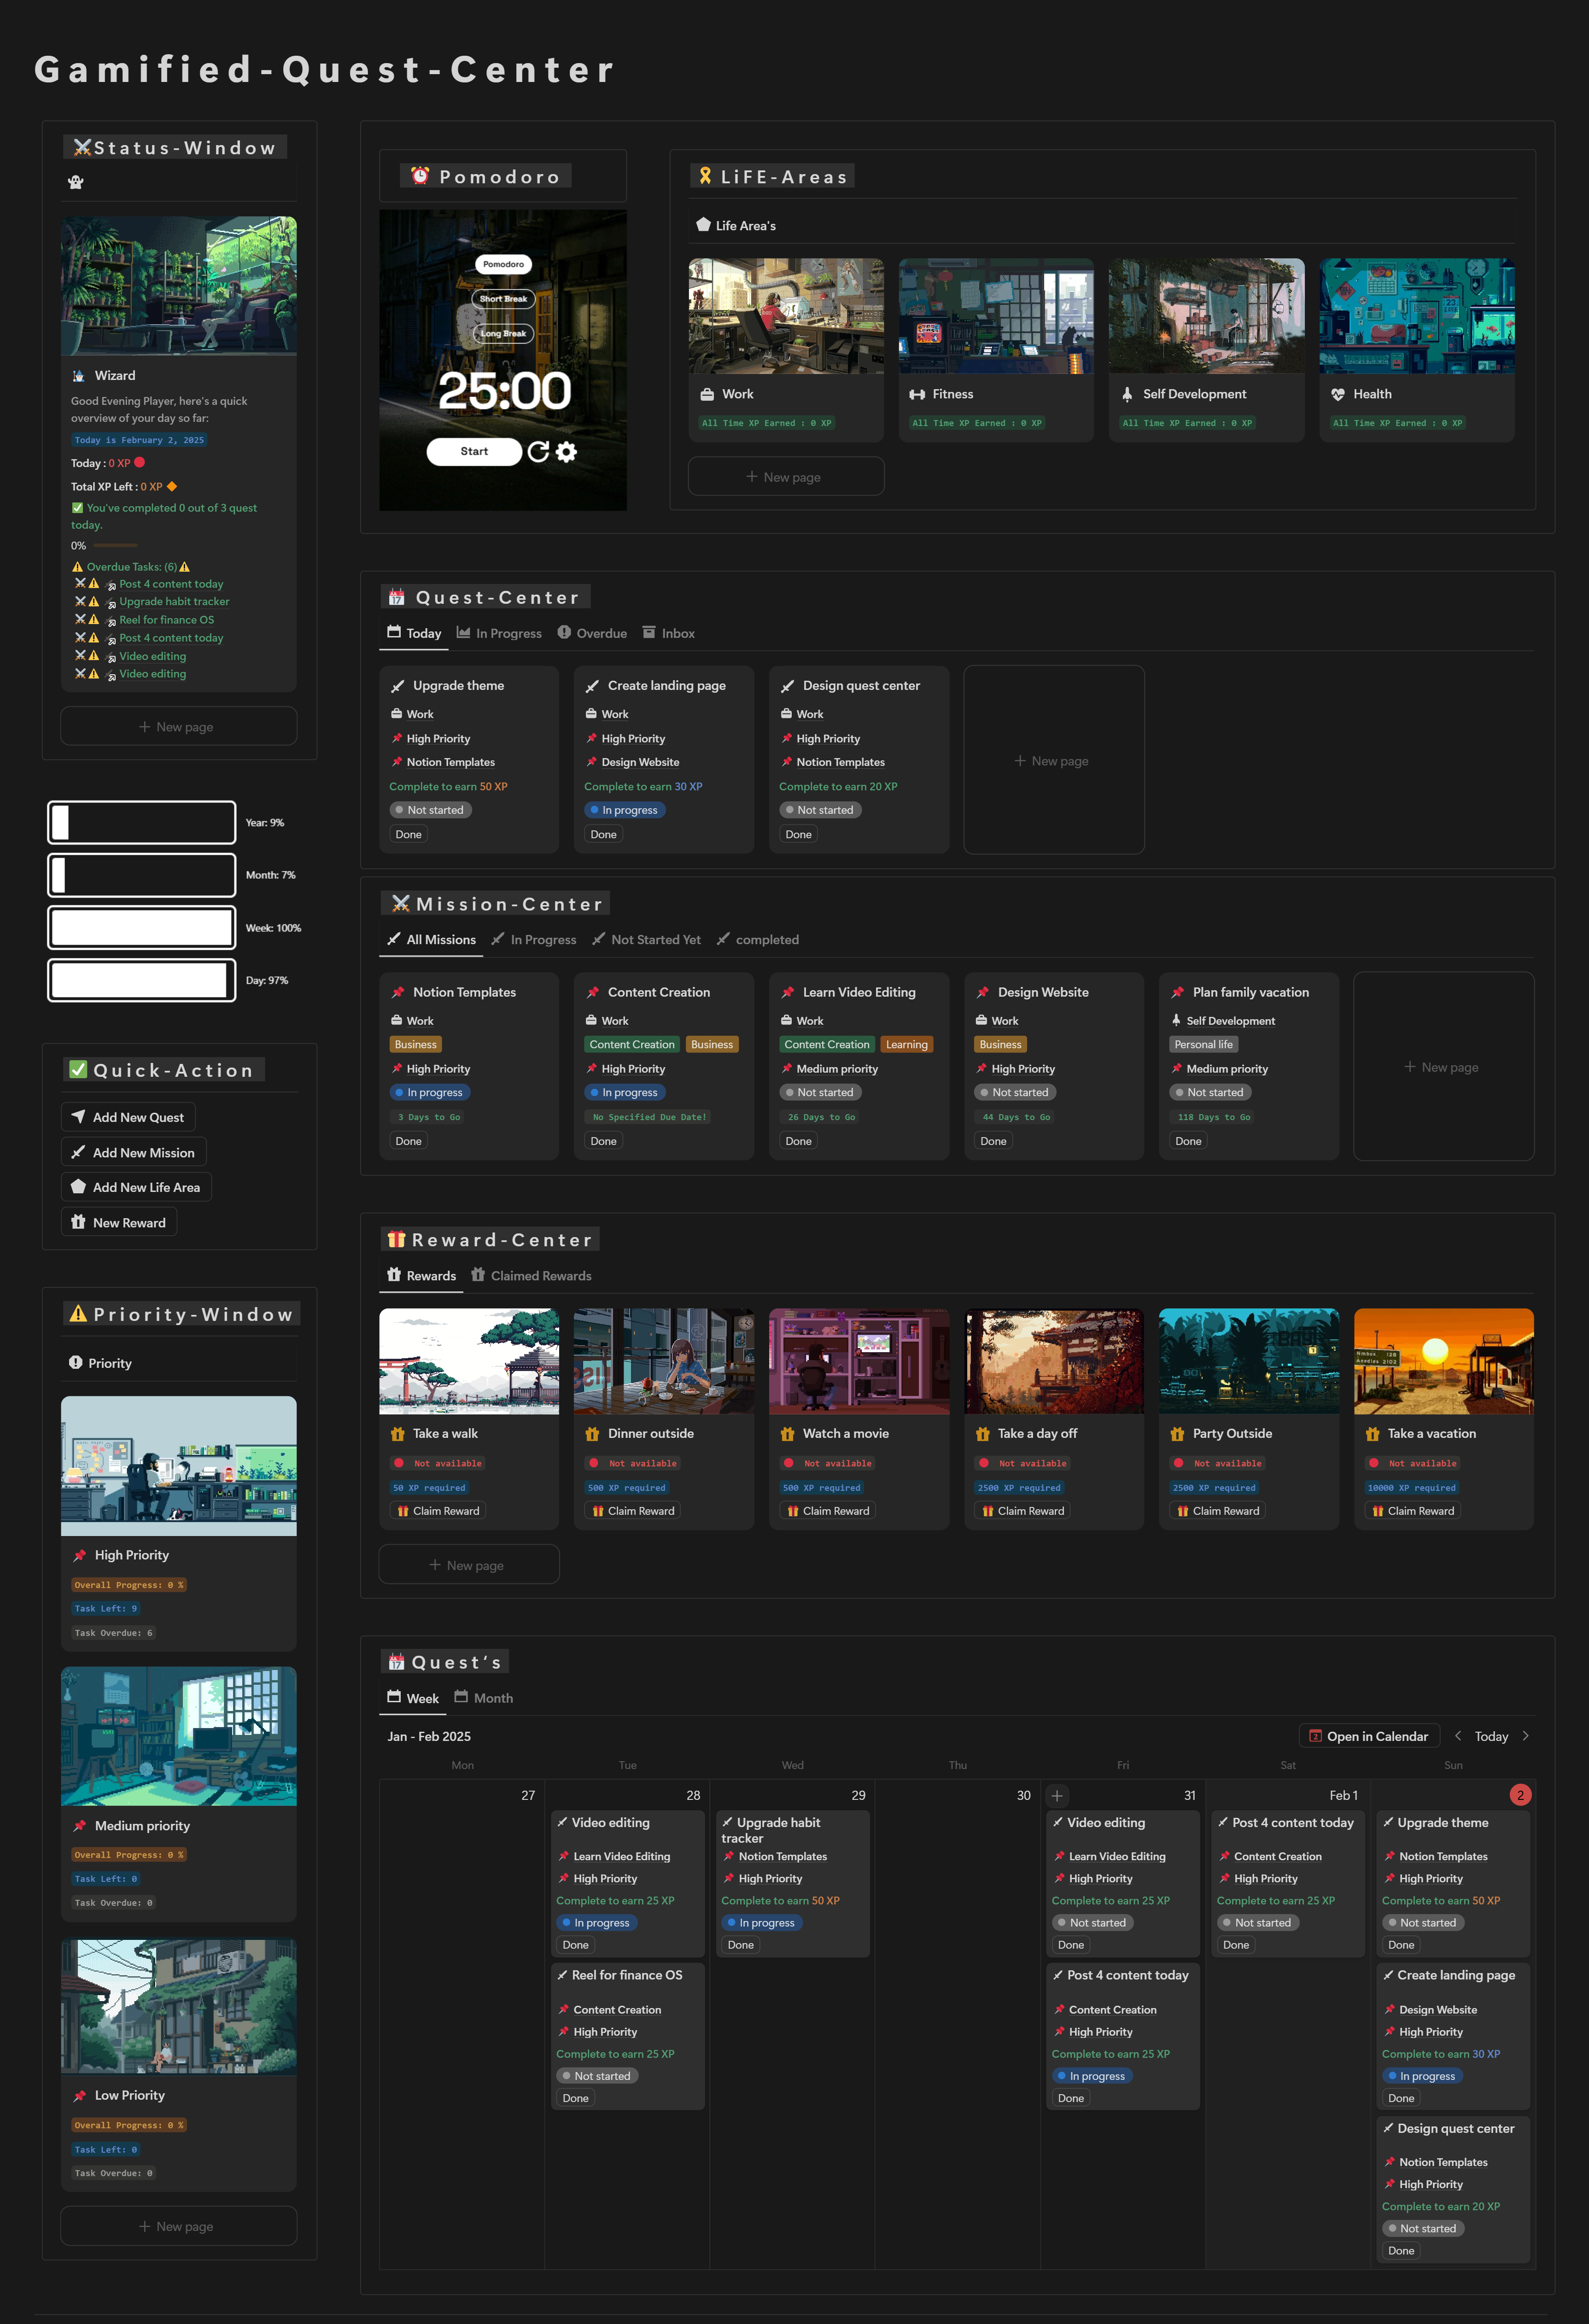Switch Quest's calendar to Month view
Viewport: 1589px width, 2324px height.
point(484,1698)
